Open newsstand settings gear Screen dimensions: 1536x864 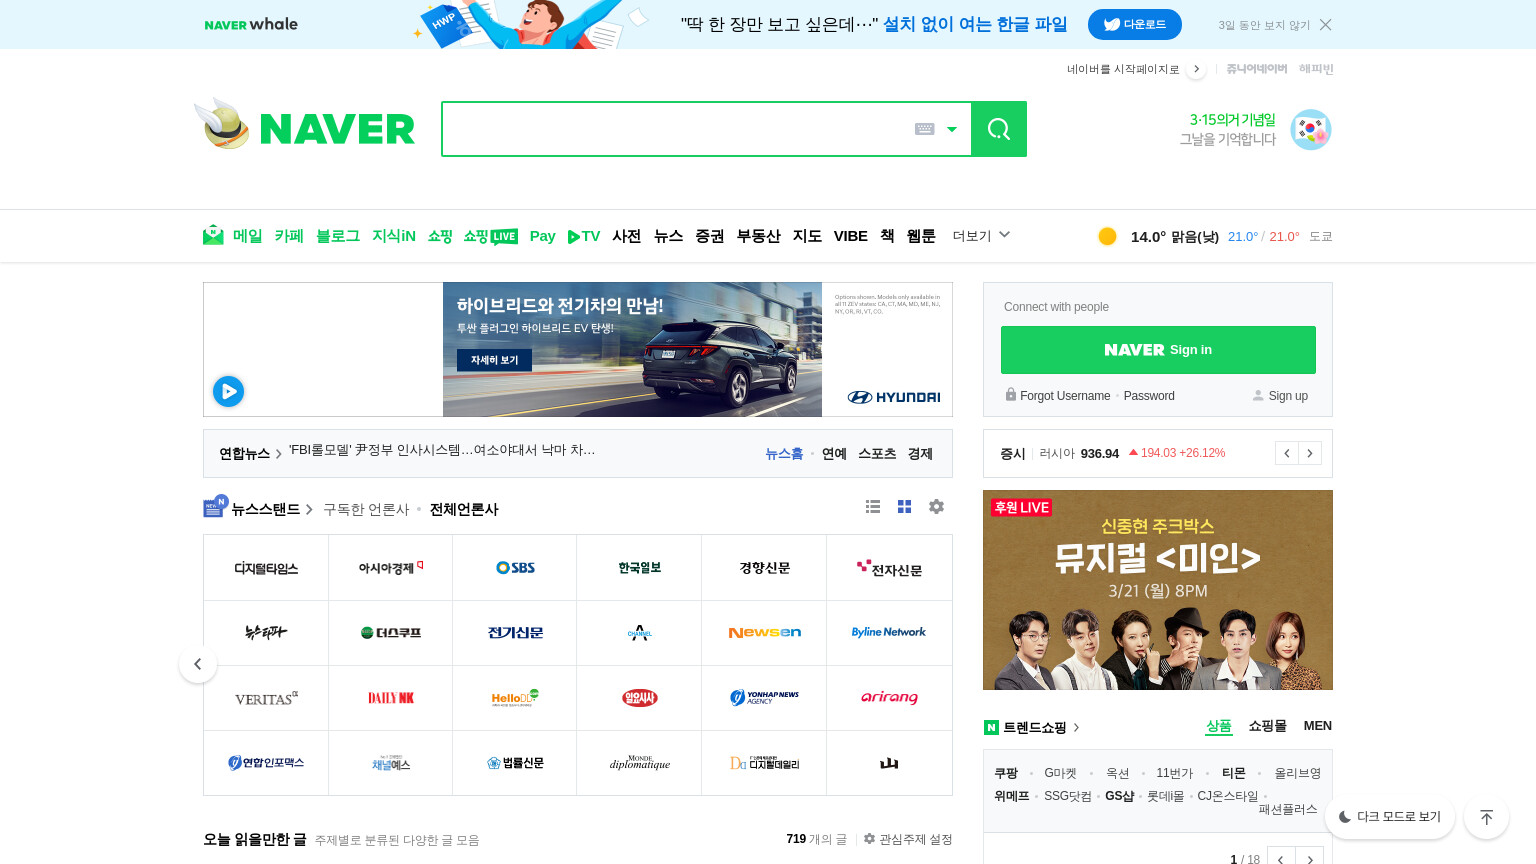click(936, 507)
